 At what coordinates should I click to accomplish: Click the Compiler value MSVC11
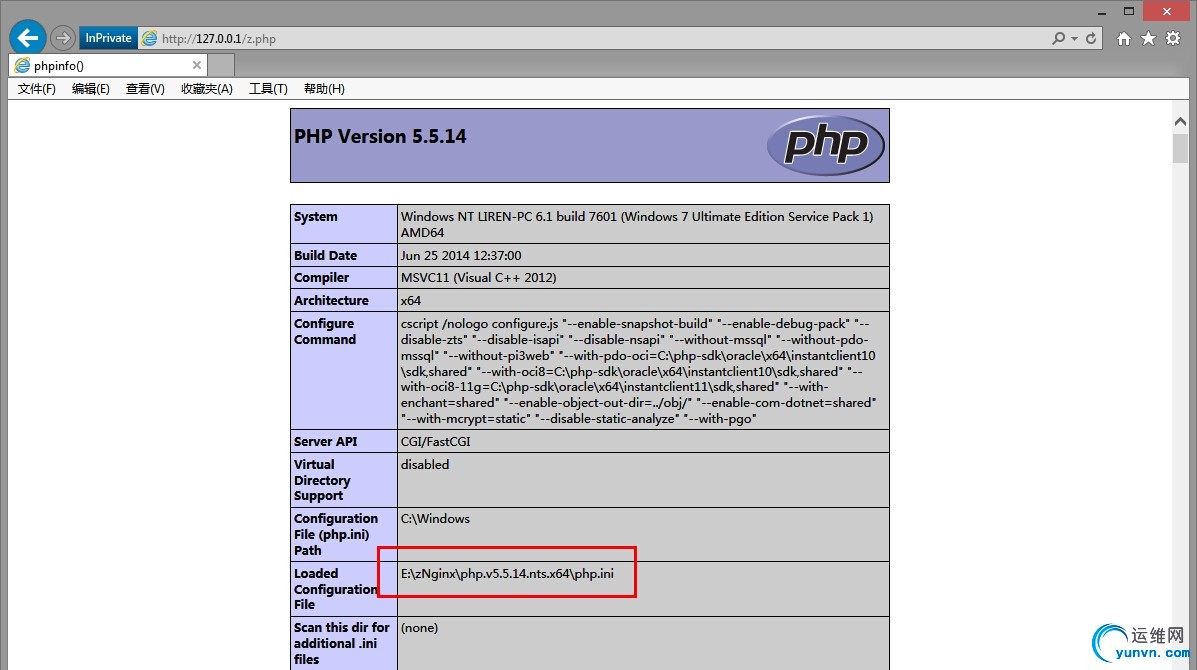click(479, 278)
